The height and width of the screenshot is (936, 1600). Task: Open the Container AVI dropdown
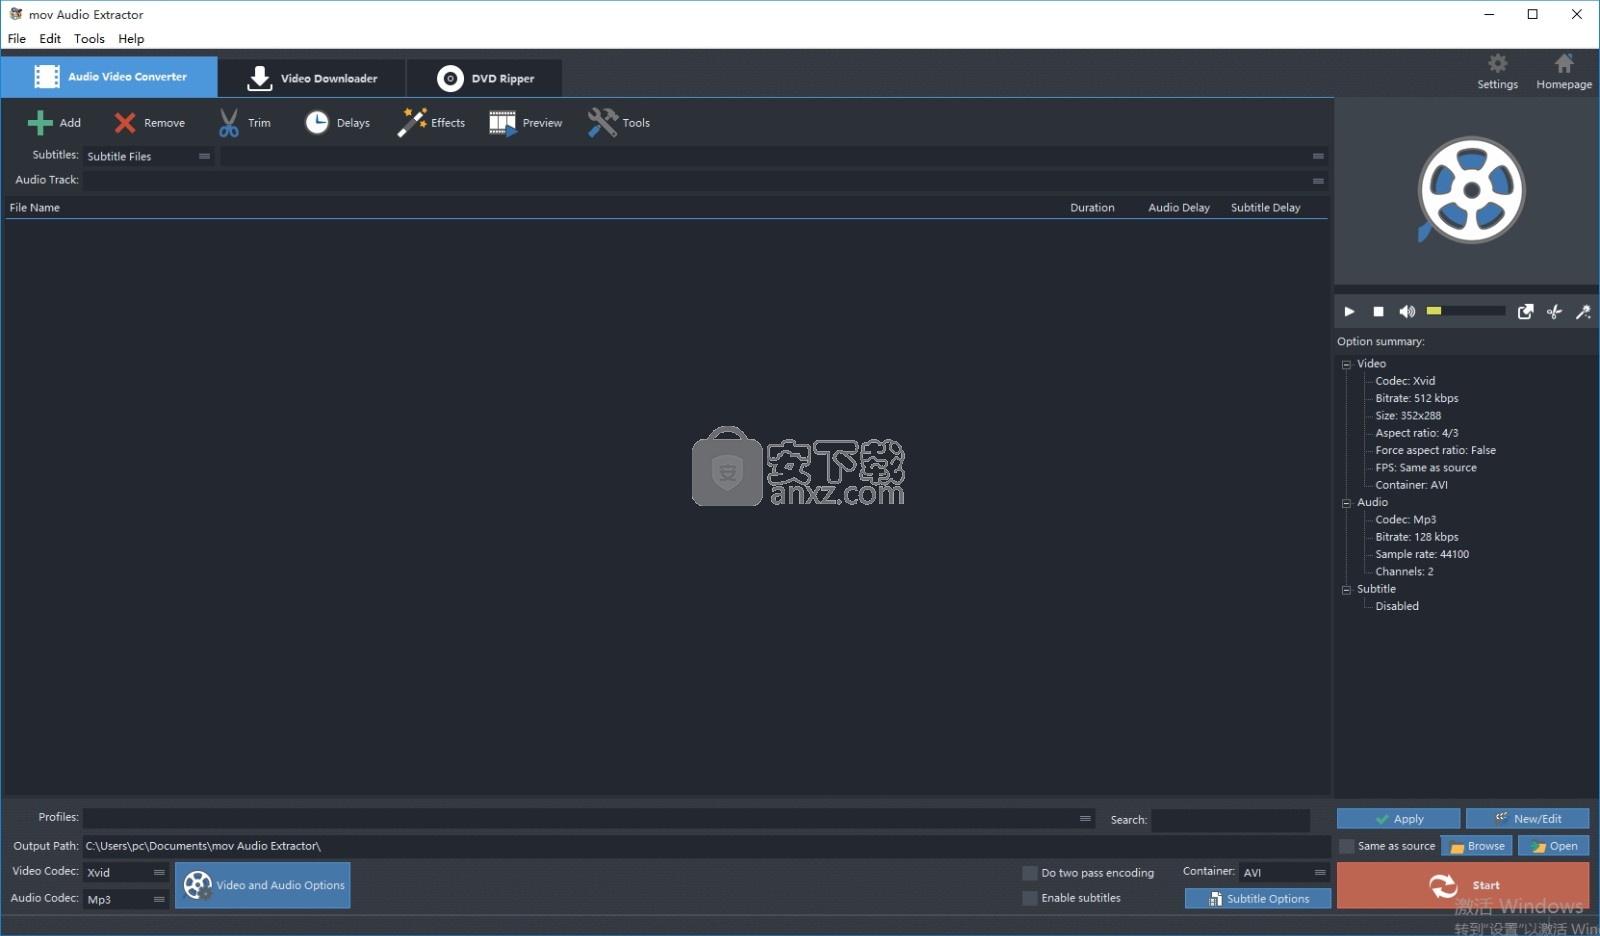click(x=1284, y=873)
